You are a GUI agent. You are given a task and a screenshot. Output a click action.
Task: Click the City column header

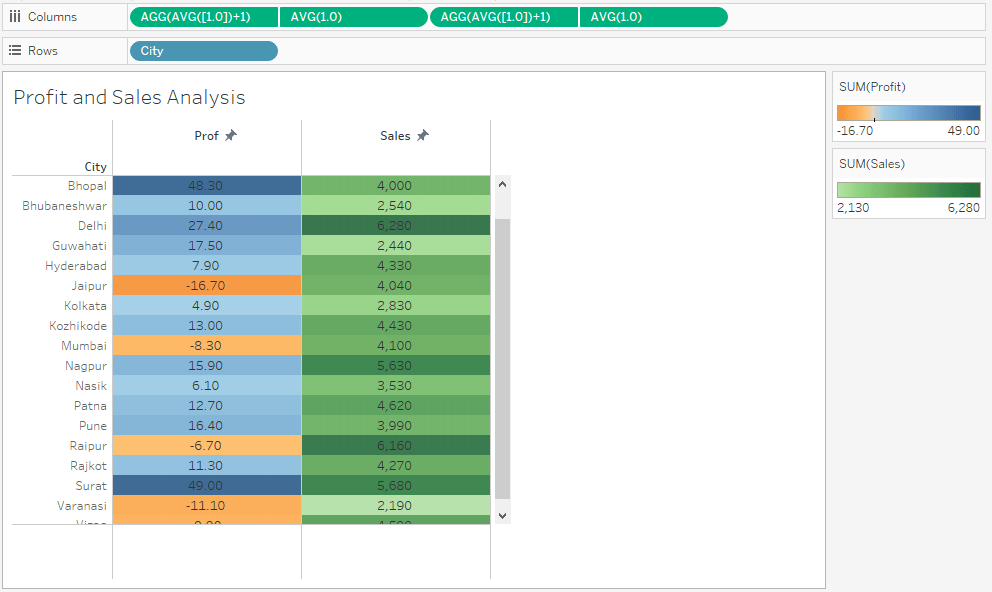pyautogui.click(x=96, y=167)
